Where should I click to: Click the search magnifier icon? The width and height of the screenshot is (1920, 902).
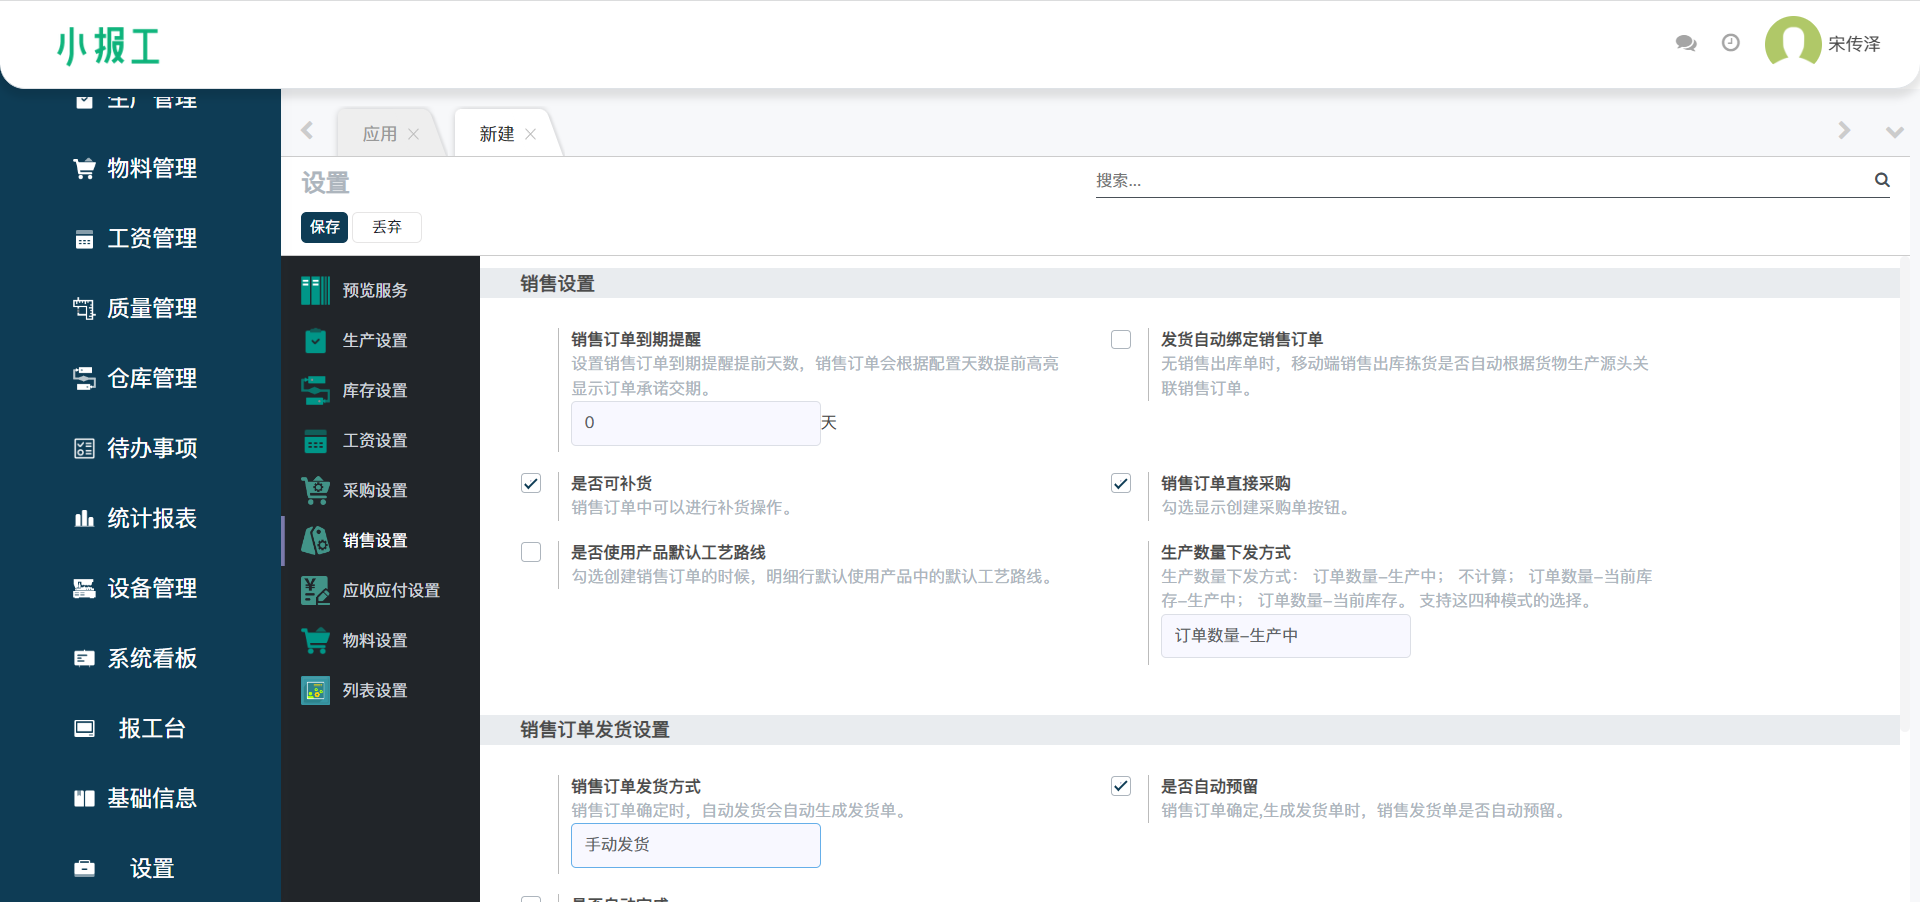tap(1881, 180)
